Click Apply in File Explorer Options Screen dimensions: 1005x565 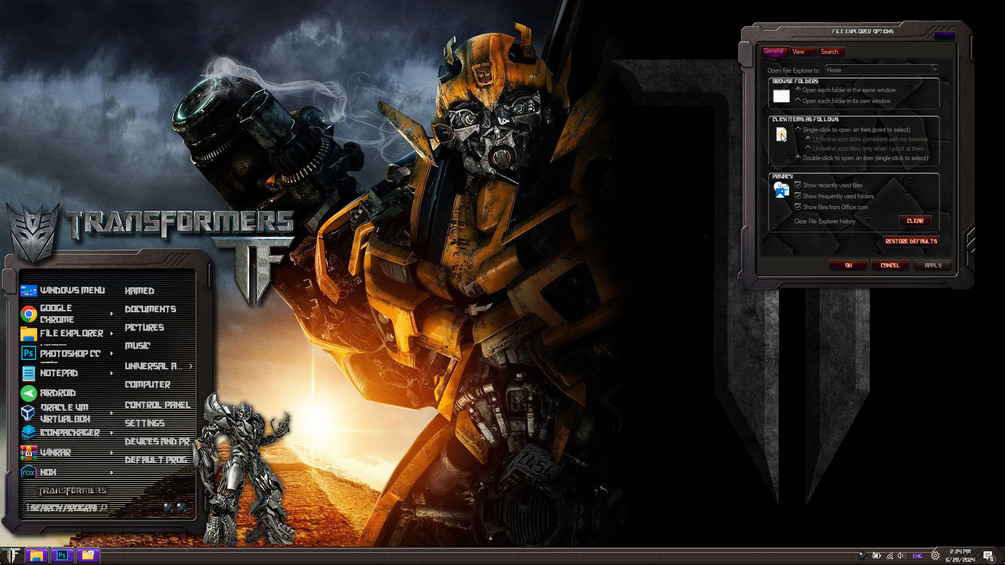(933, 265)
